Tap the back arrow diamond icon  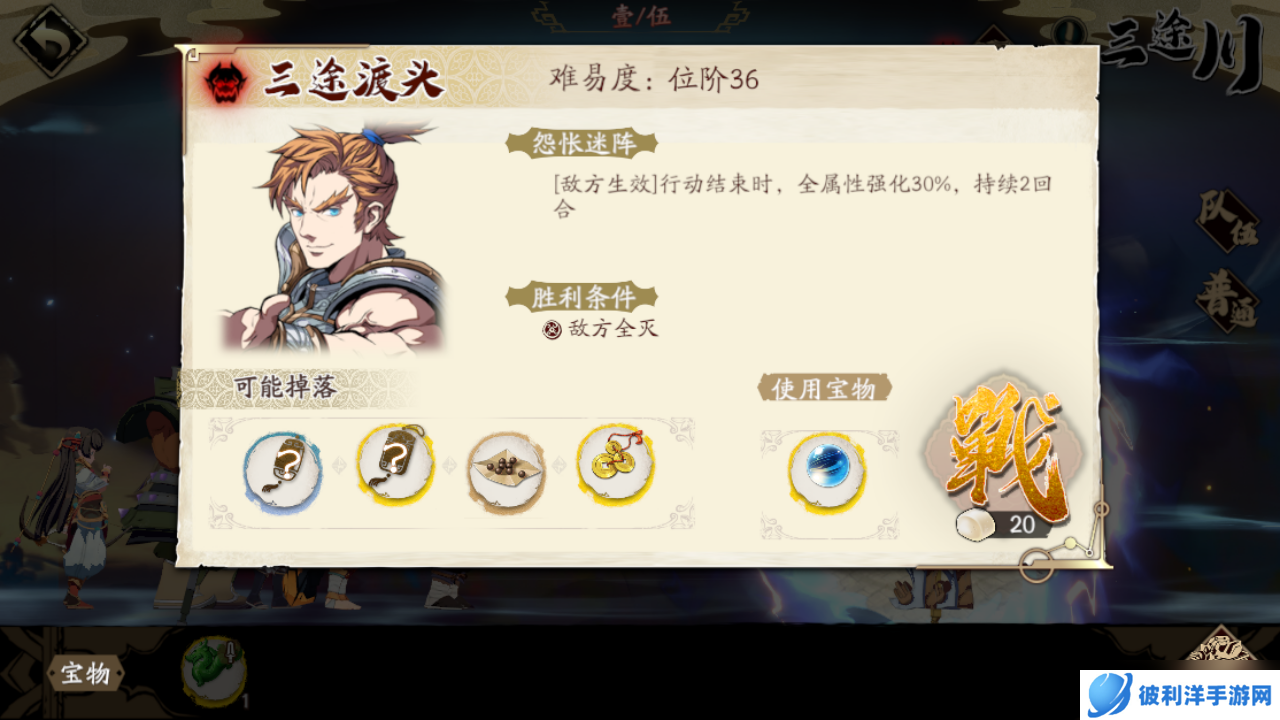click(51, 41)
